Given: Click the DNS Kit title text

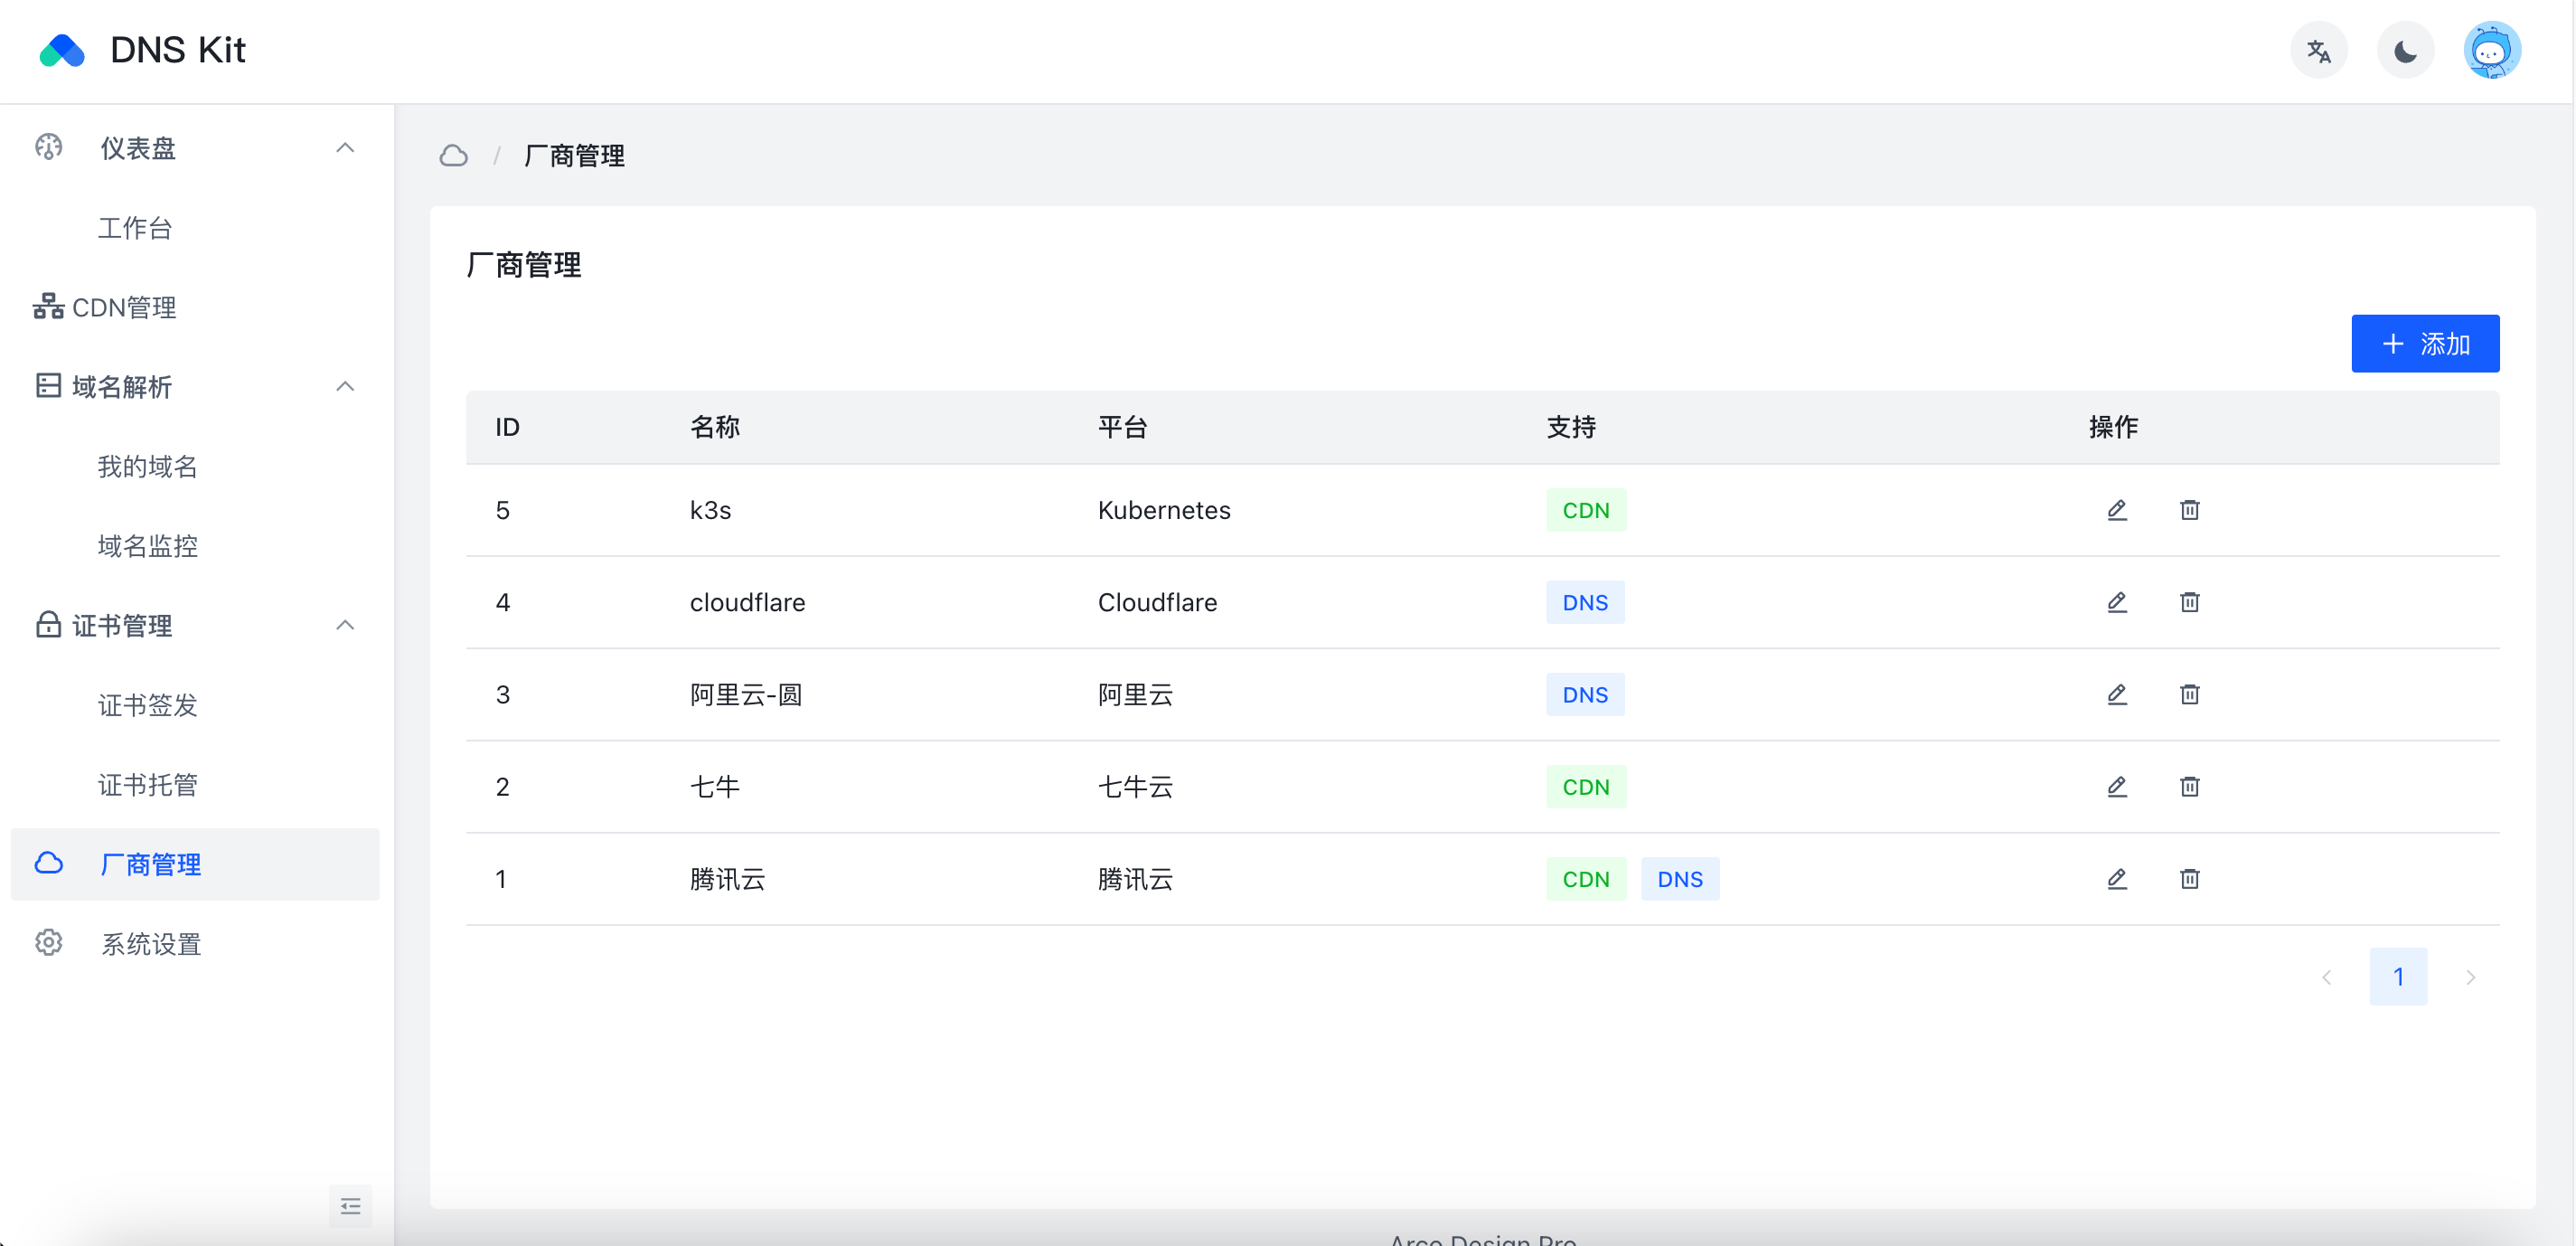Looking at the screenshot, I should pyautogui.click(x=178, y=50).
